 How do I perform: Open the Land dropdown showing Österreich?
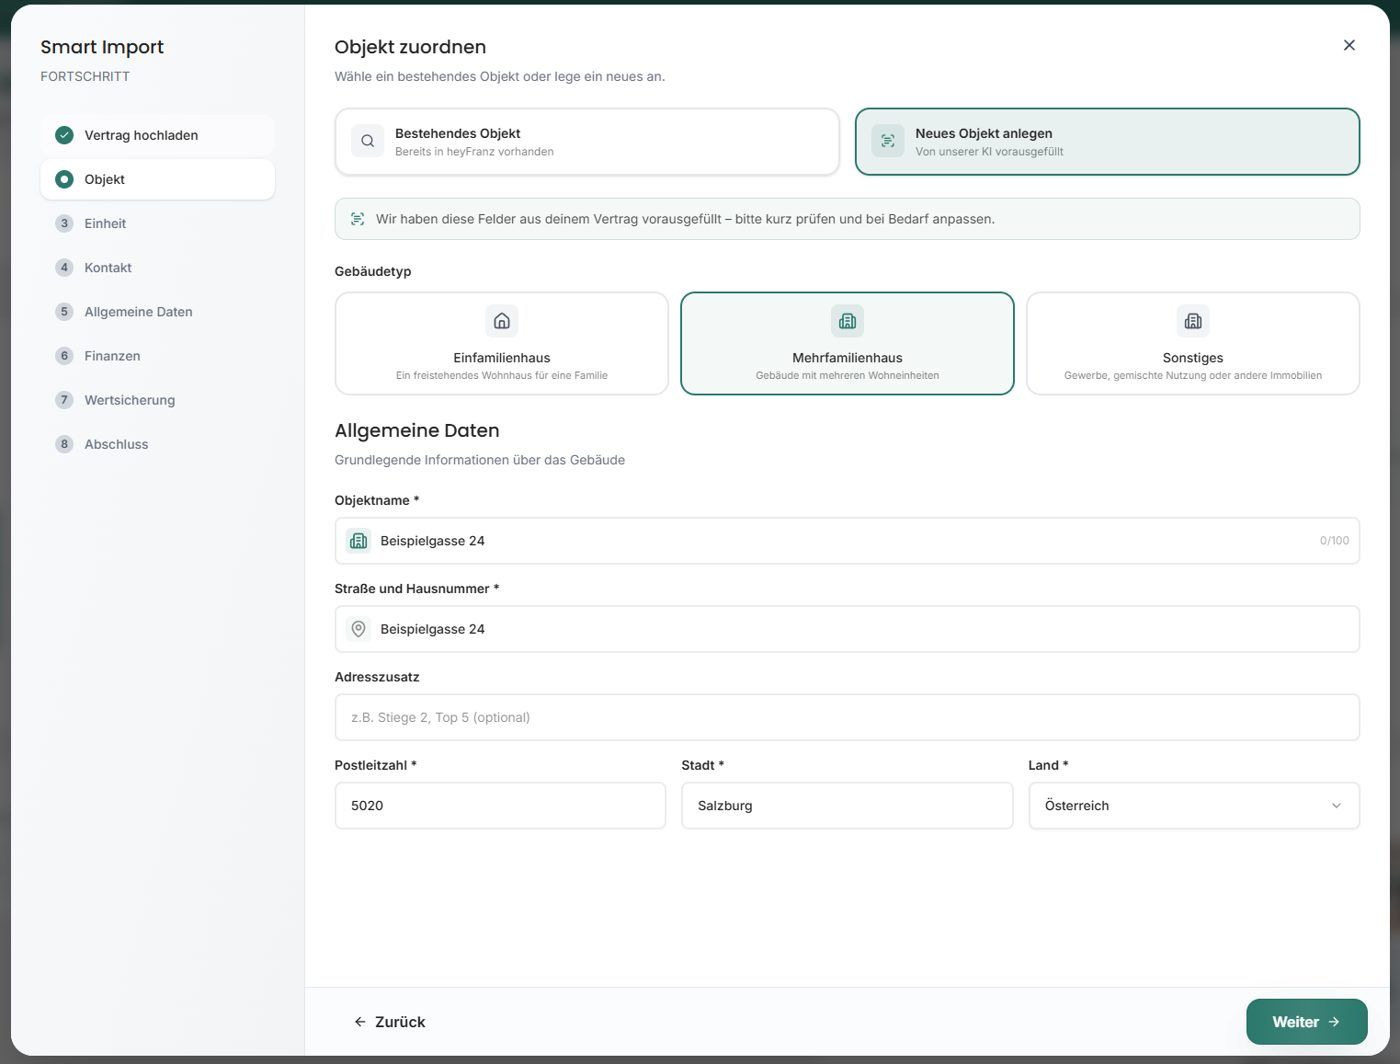point(1194,806)
